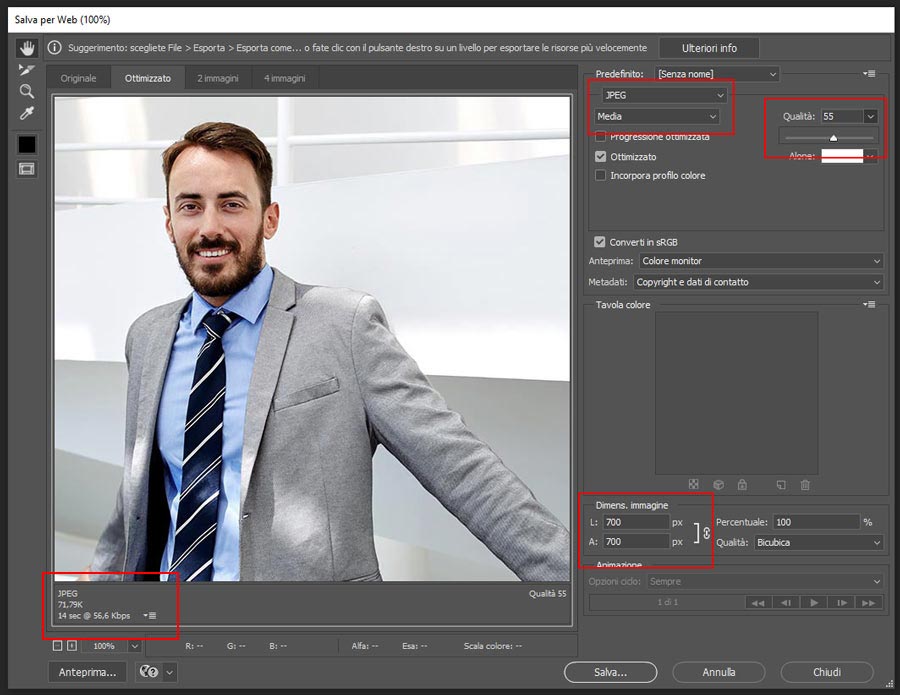Click the Percentuale field showing 100

point(816,522)
